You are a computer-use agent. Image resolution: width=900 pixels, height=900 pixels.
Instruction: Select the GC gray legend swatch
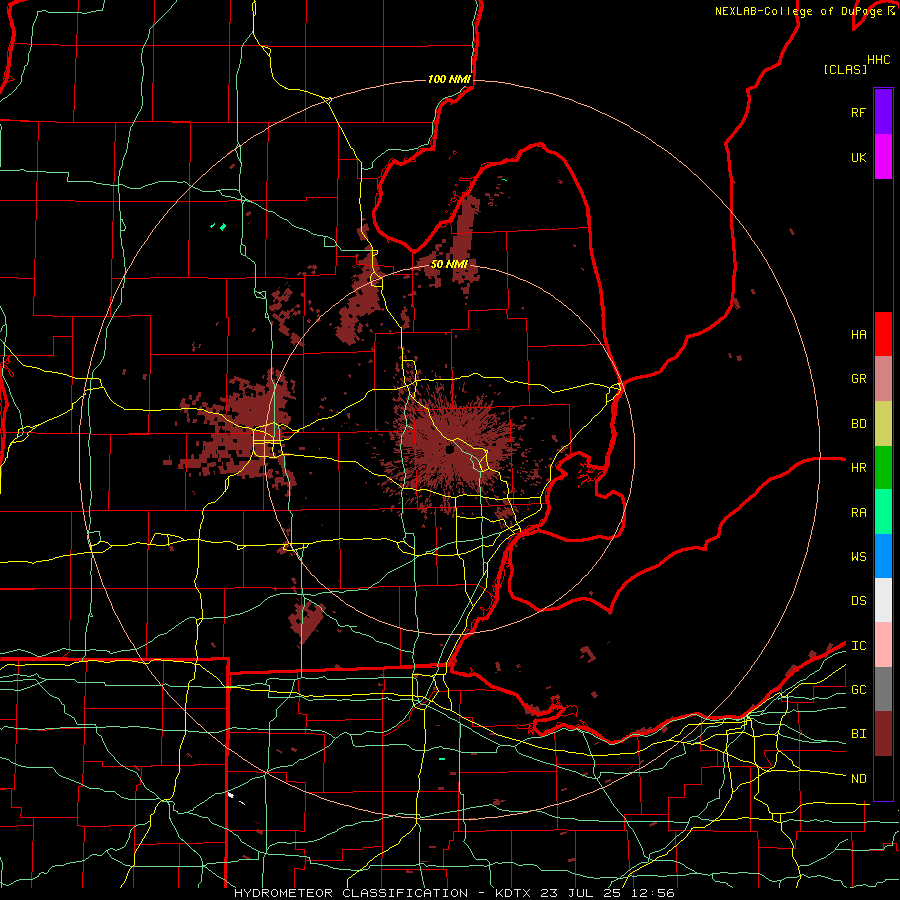coord(883,689)
